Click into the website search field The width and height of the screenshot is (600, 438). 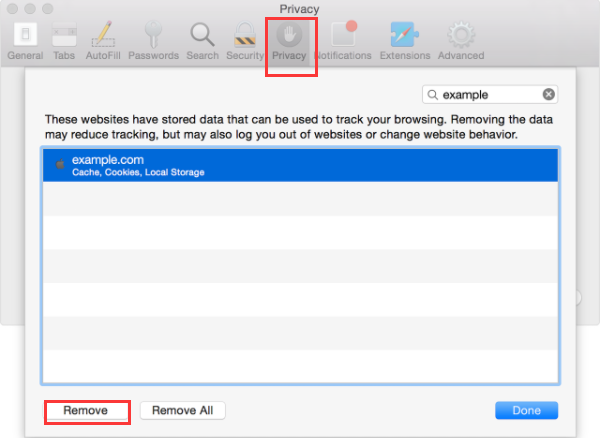(x=490, y=95)
